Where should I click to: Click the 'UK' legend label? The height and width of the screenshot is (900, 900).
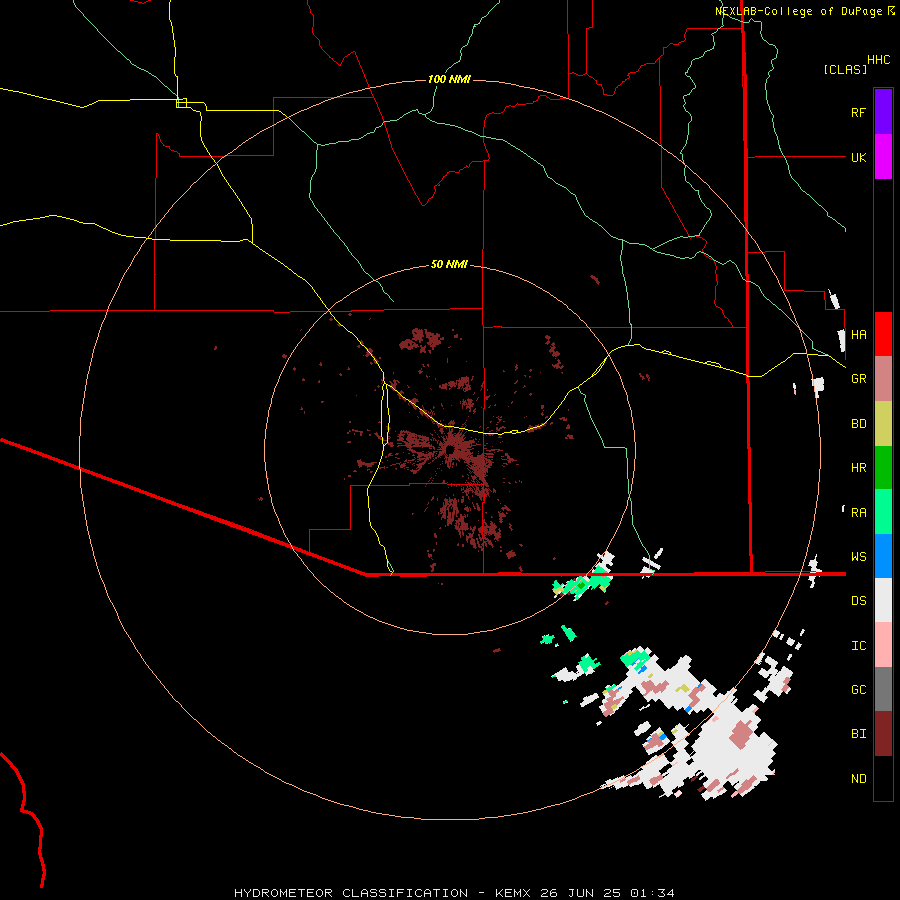pos(858,157)
